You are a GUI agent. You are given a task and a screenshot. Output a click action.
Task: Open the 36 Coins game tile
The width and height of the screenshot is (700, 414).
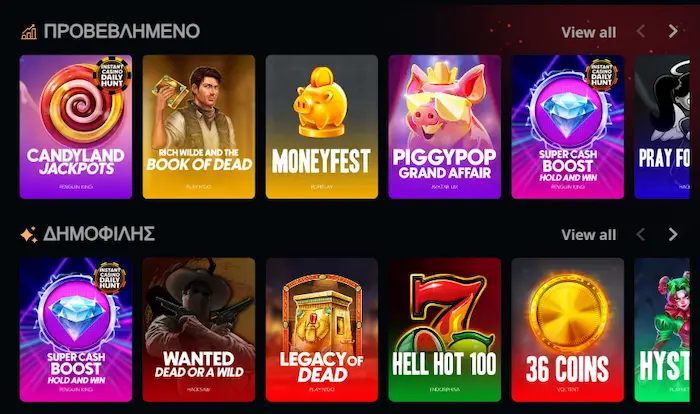567,330
